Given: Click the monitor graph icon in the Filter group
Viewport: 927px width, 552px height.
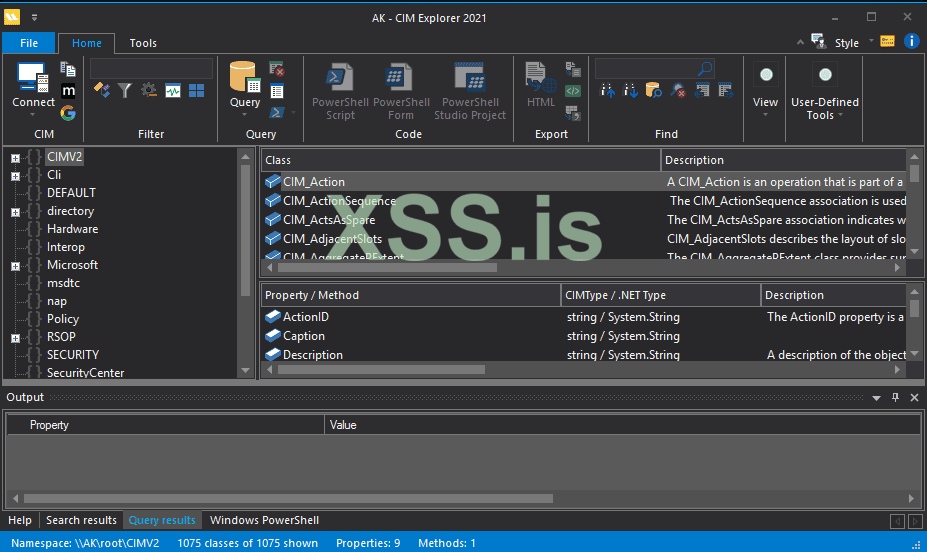Looking at the screenshot, I should click(x=173, y=91).
